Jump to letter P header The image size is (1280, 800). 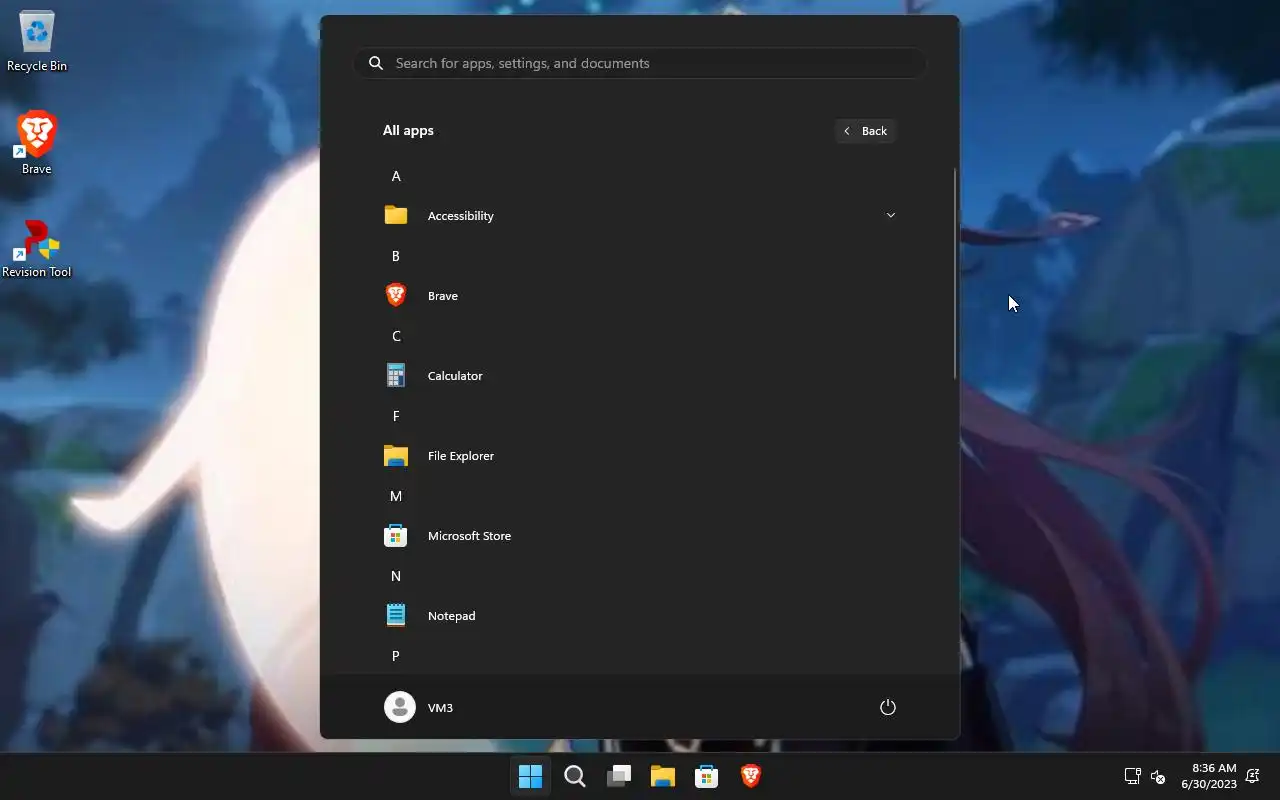(396, 656)
